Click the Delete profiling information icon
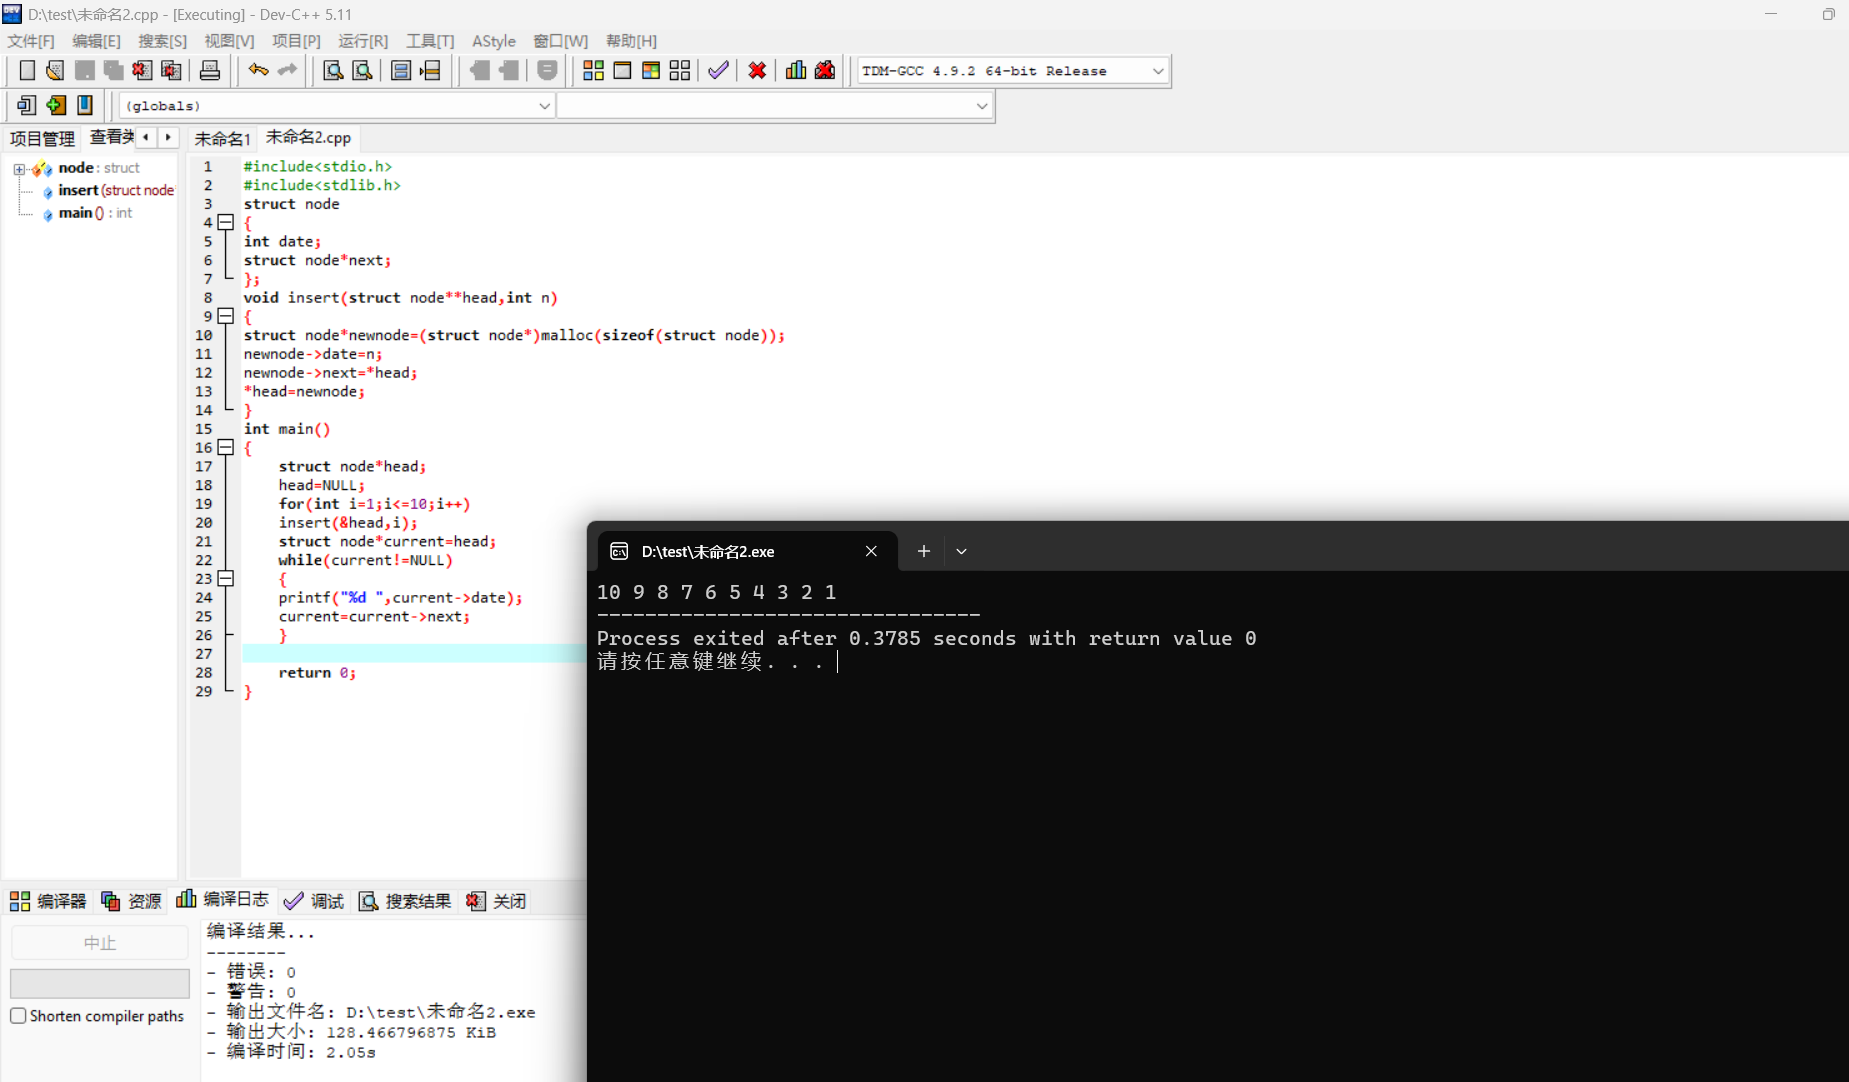Image resolution: width=1849 pixels, height=1082 pixels. 825,70
